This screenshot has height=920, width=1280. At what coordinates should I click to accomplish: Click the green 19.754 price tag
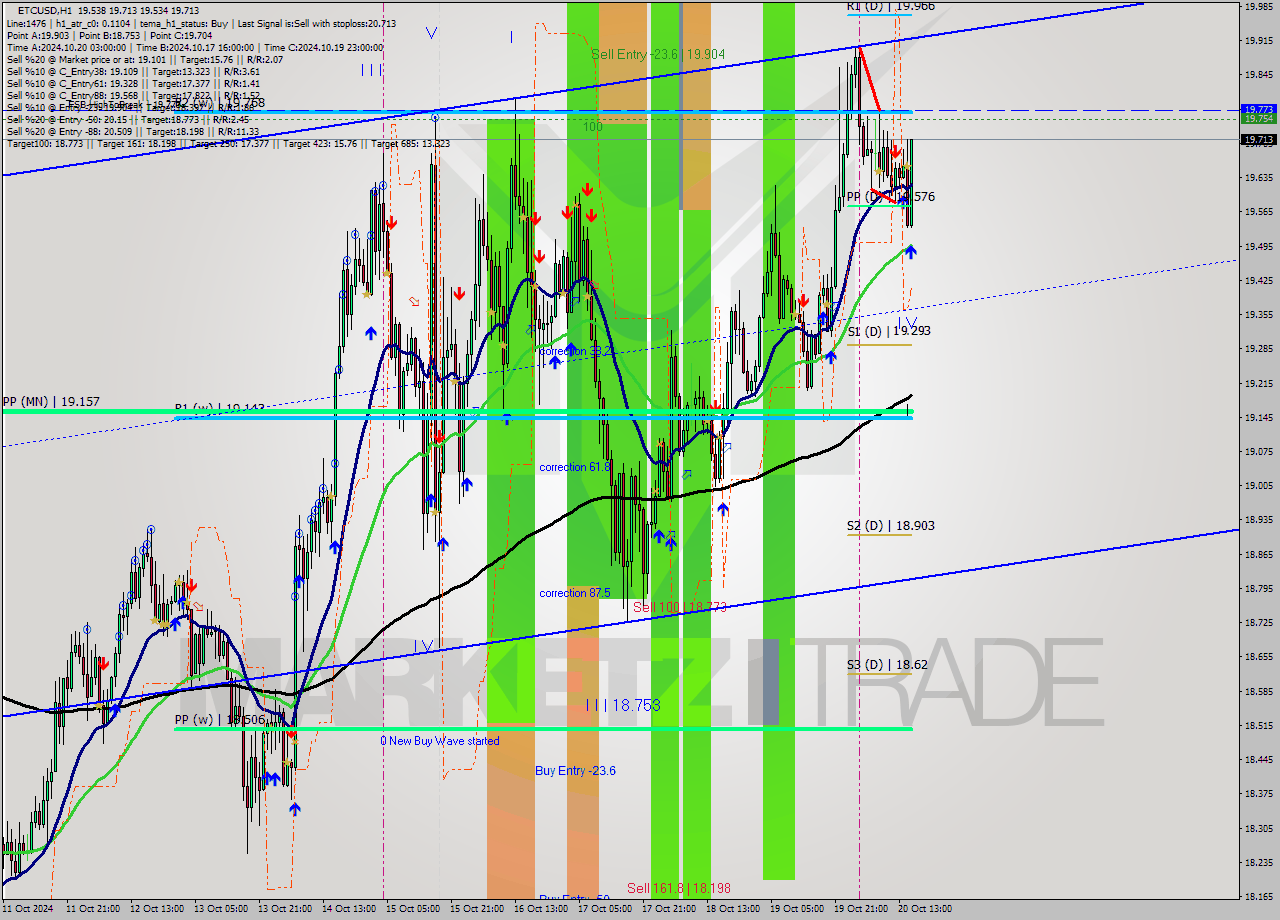1258,118
